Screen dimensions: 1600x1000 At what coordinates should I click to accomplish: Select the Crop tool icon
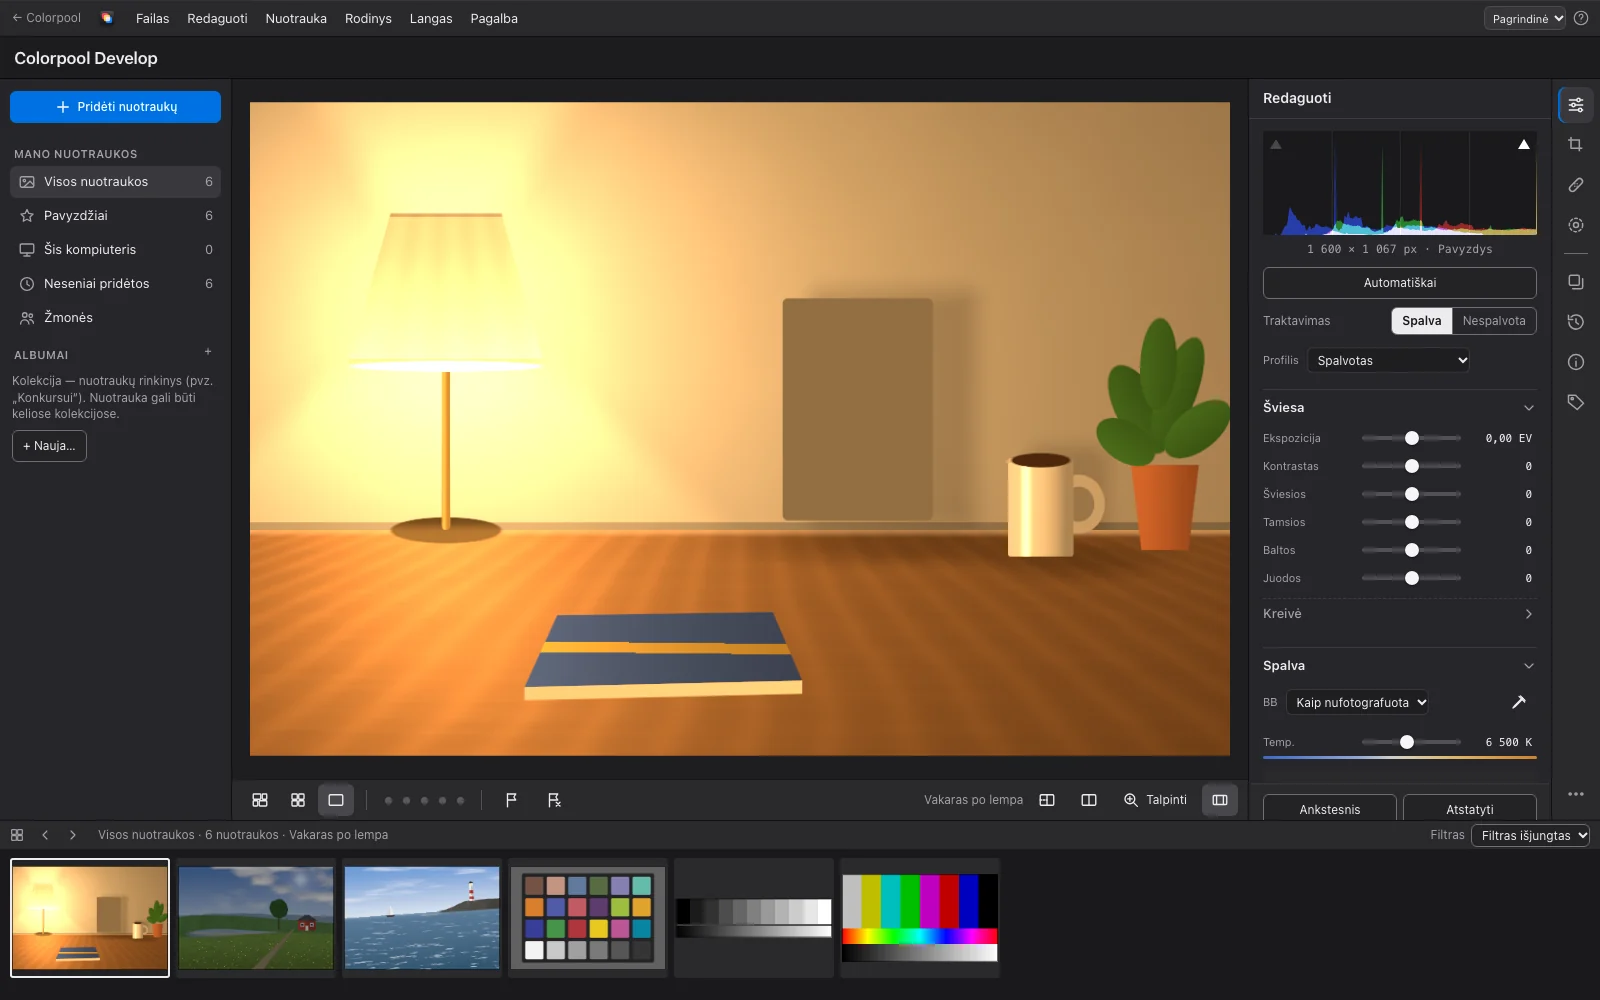click(1575, 145)
